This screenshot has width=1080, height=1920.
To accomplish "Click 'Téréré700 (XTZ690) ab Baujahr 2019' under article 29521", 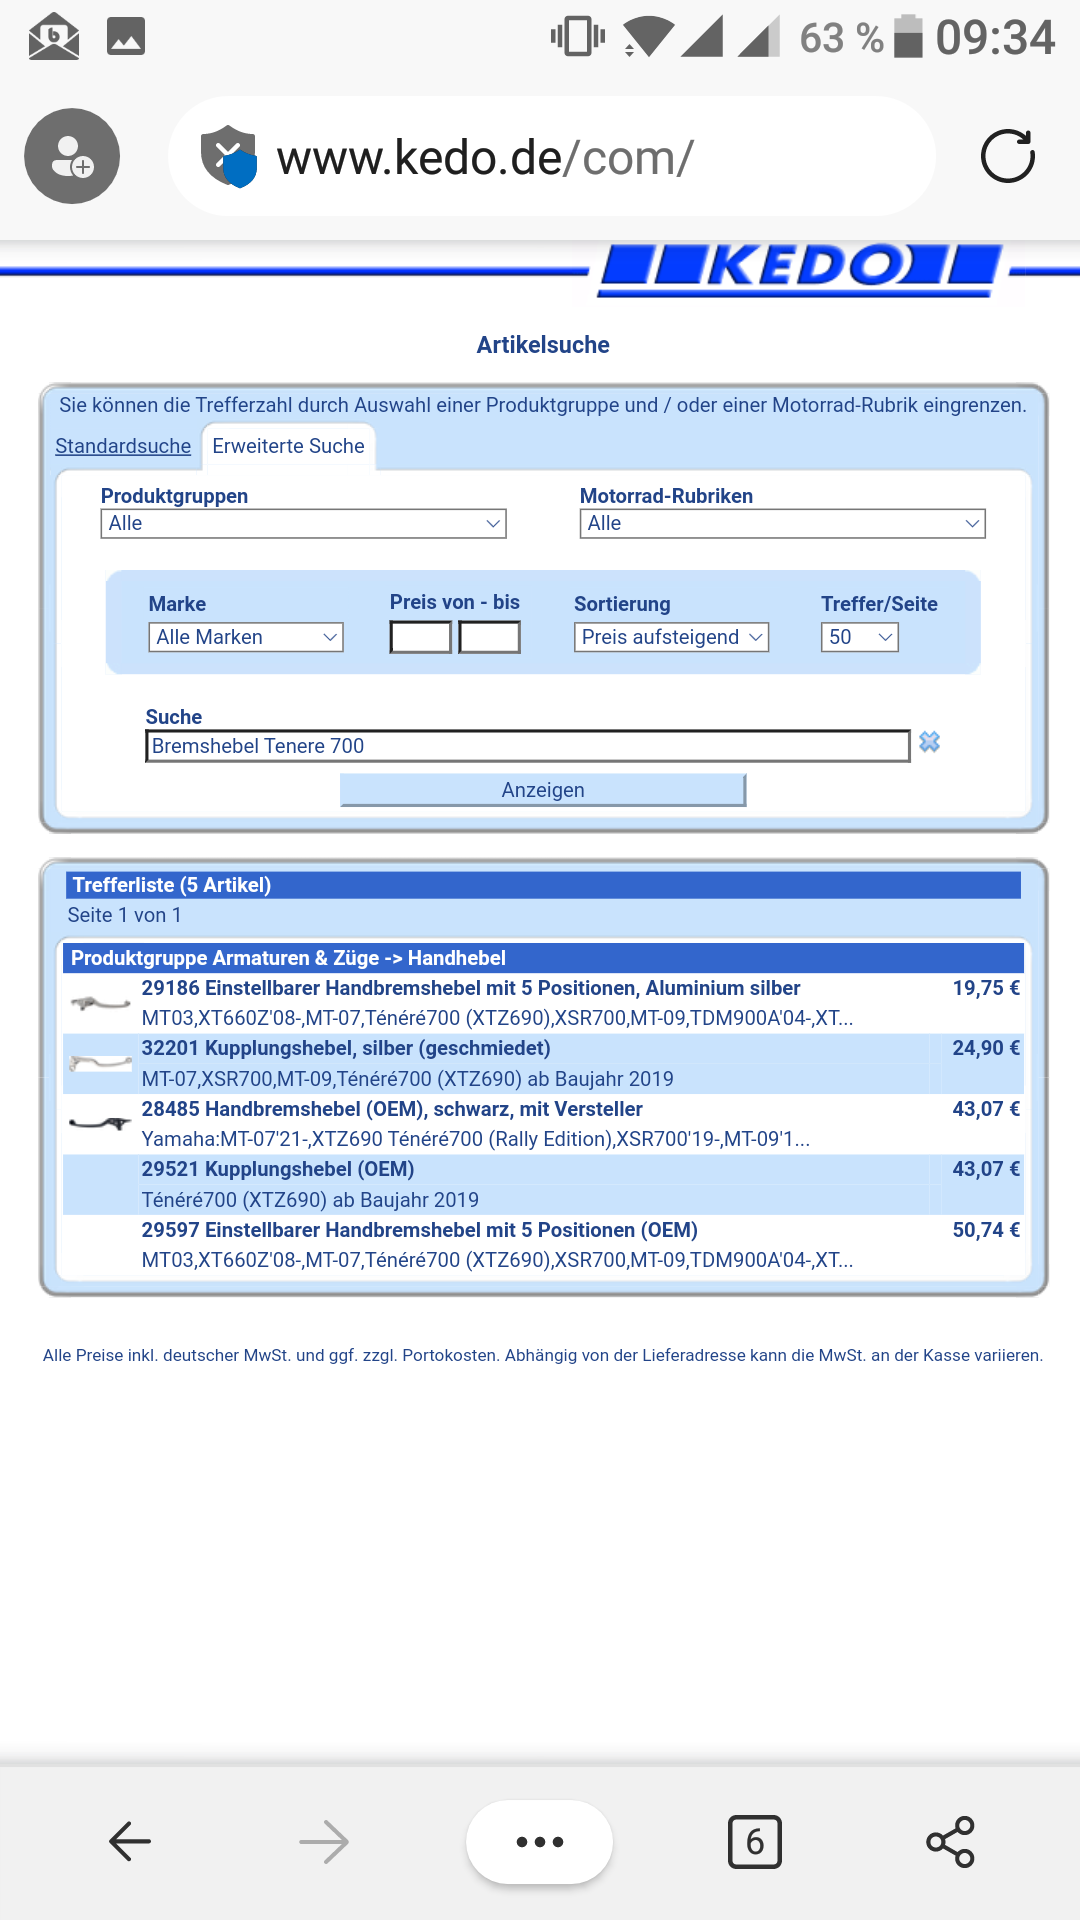I will click(310, 1200).
